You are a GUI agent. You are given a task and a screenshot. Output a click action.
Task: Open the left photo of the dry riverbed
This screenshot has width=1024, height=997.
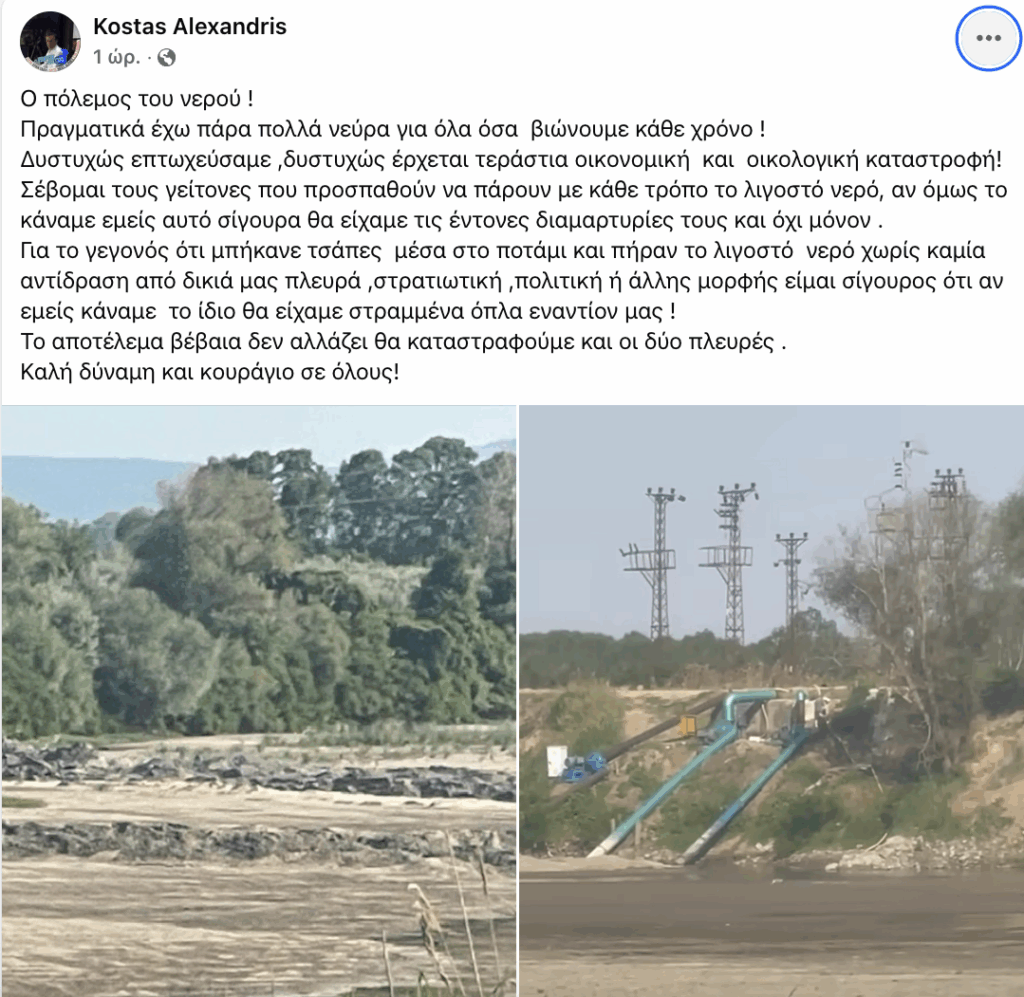259,701
